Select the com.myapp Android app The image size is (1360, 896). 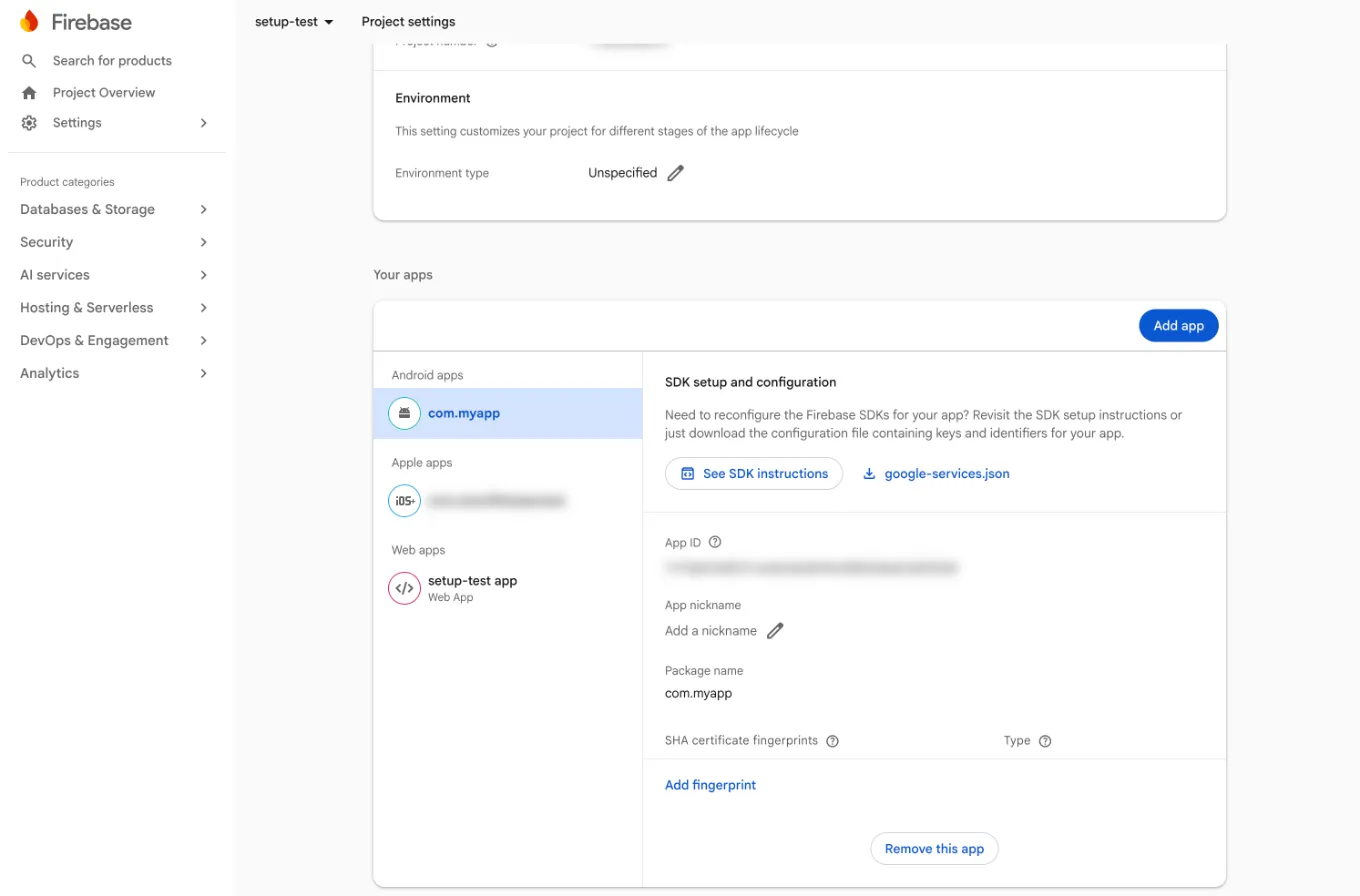click(508, 413)
